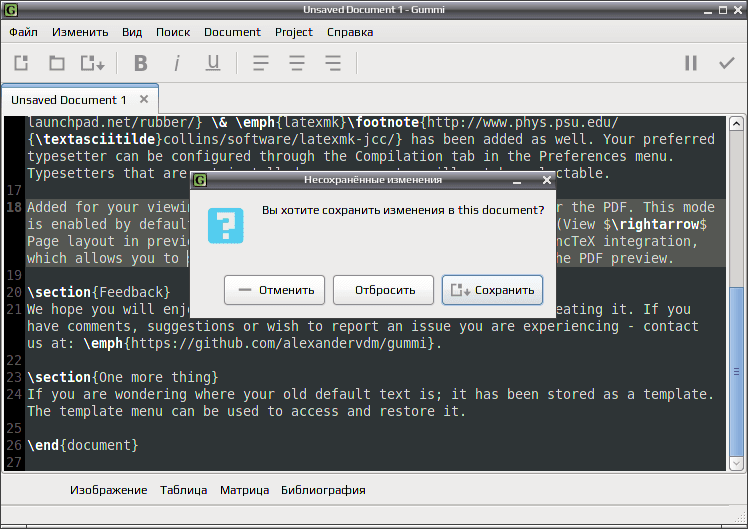Click the editor scrollbar up arrow
The height and width of the screenshot is (529, 748).
[736, 124]
